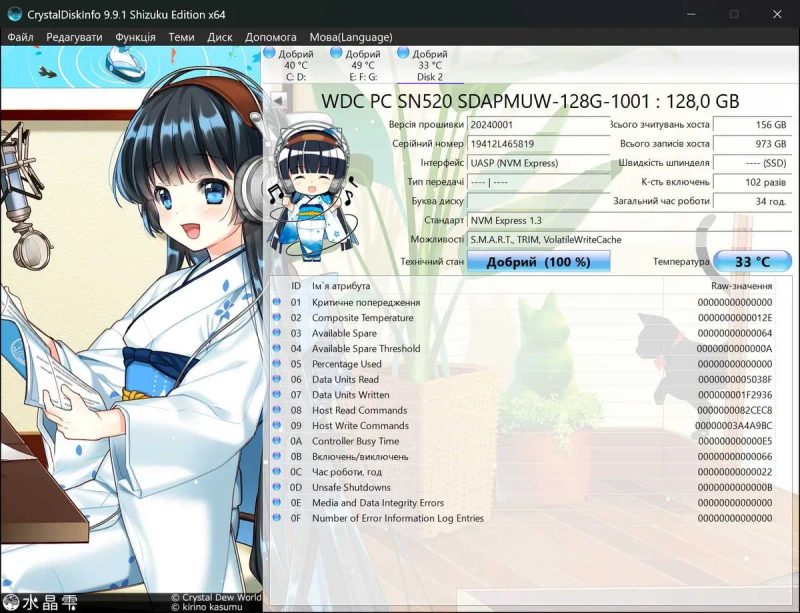This screenshot has height=613, width=800.
Task: Select the E: F: G: disk tab
Action: click(x=363, y=65)
